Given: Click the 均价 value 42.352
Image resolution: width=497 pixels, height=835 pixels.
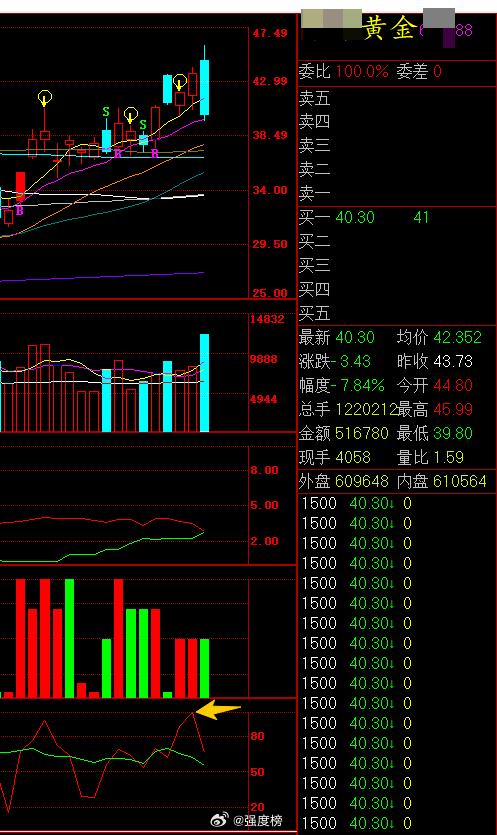Looking at the screenshot, I should (458, 337).
